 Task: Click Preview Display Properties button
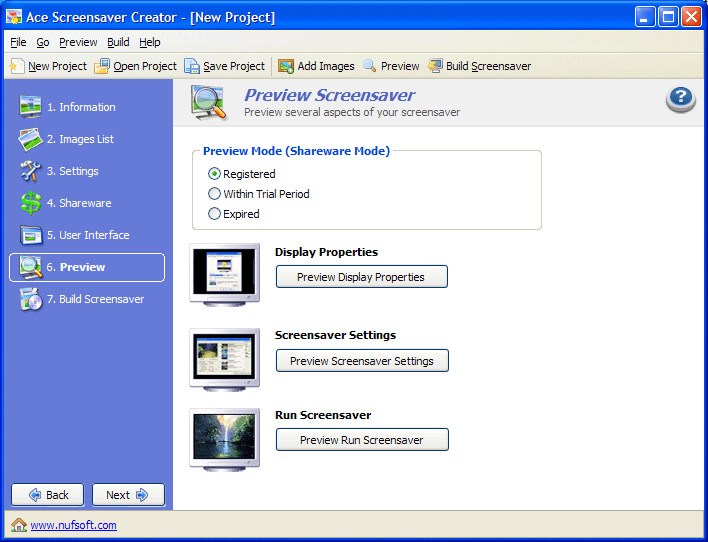coord(362,276)
